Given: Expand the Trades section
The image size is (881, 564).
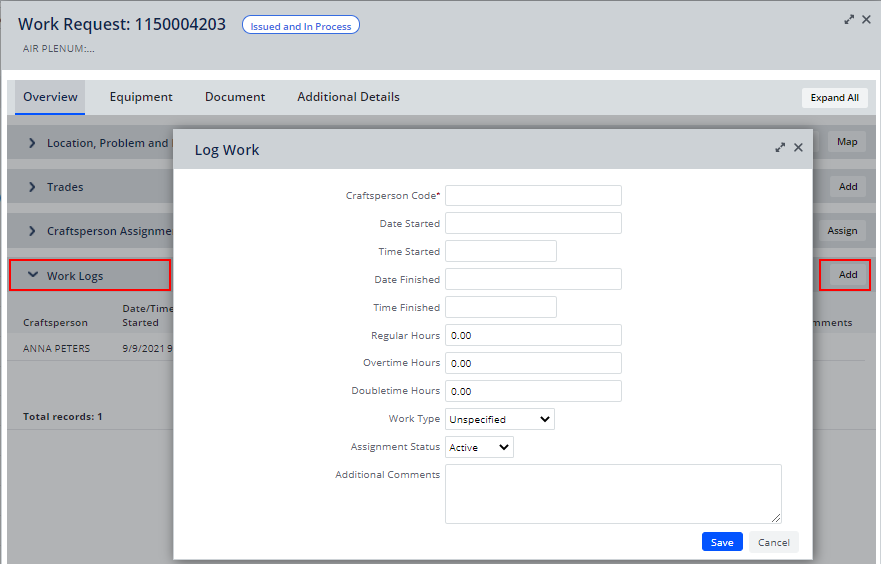Looking at the screenshot, I should 32,187.
